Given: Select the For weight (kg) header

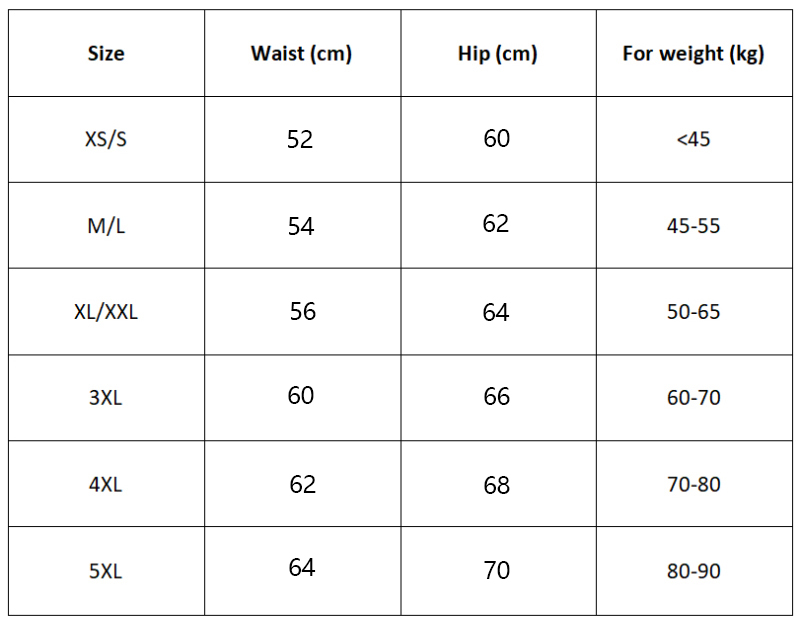Looking at the screenshot, I should point(693,54).
